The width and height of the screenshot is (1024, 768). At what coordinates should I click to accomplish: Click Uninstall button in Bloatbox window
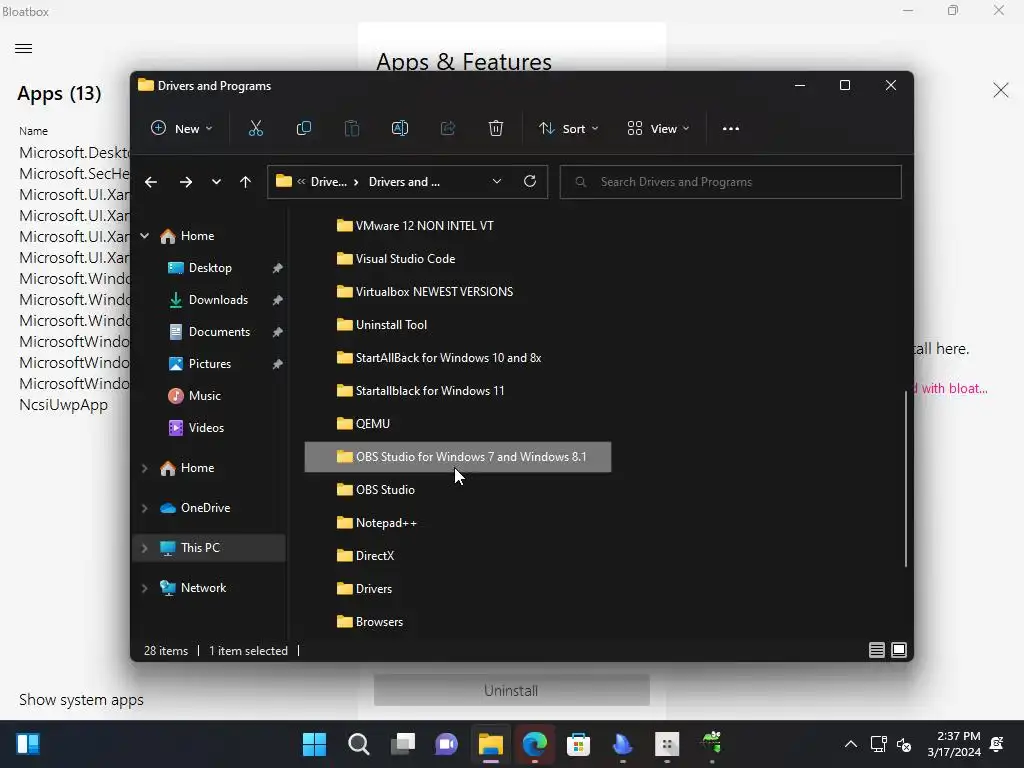click(x=511, y=690)
